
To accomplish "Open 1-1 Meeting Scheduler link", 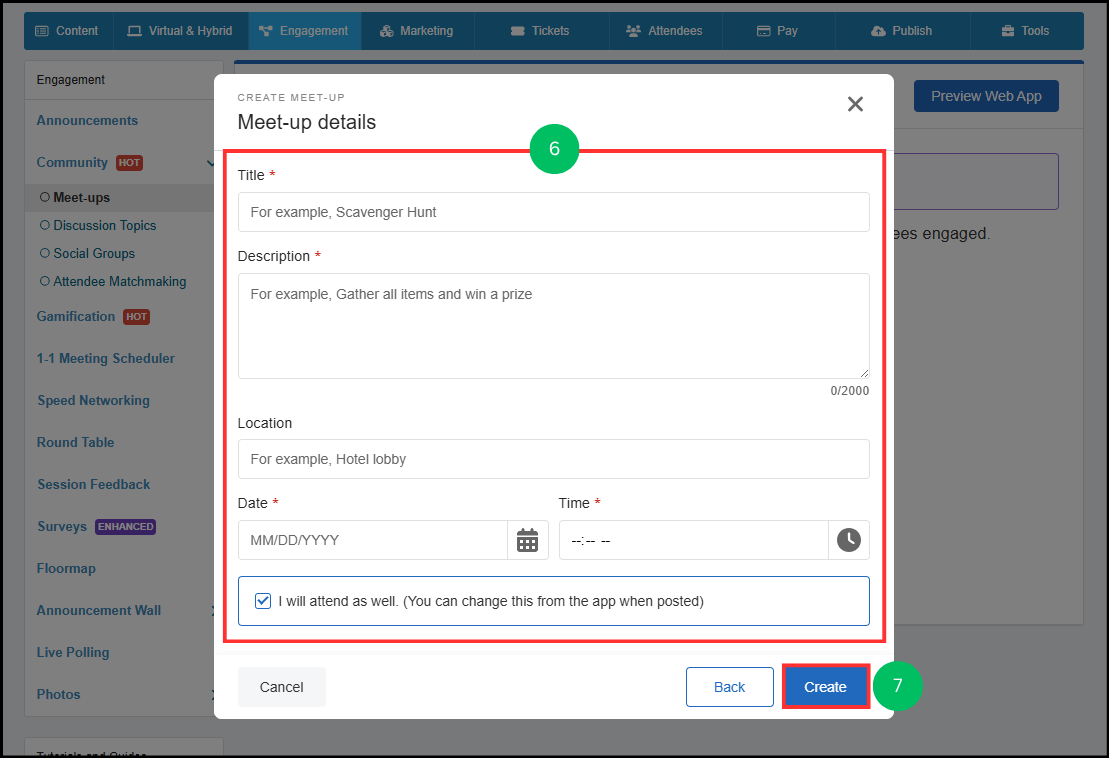I will point(105,358).
